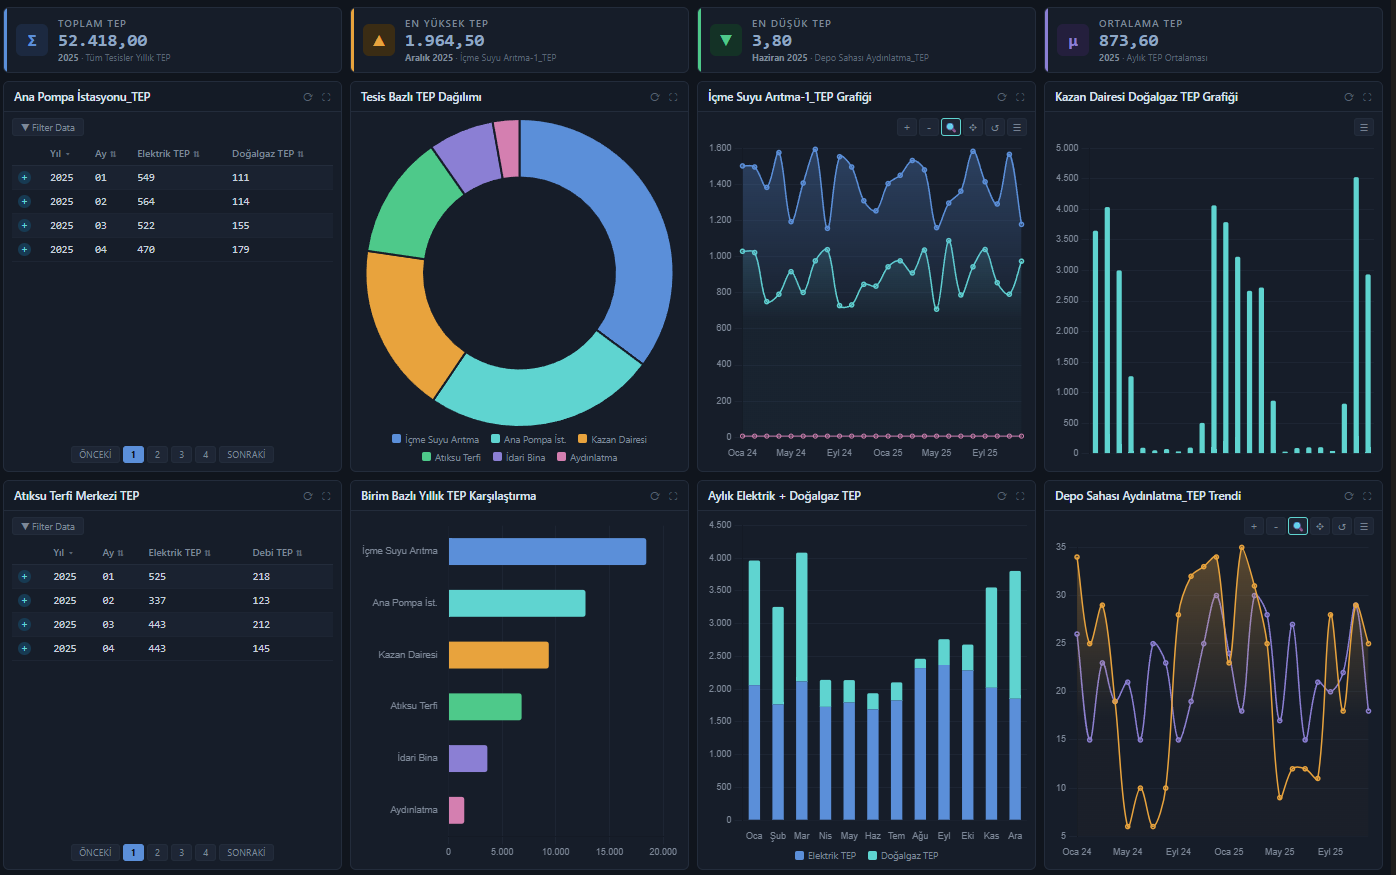The height and width of the screenshot is (875, 1396).
Task: Hide Doğalgaz TEP series in monthly chart legend
Action: tap(903, 856)
